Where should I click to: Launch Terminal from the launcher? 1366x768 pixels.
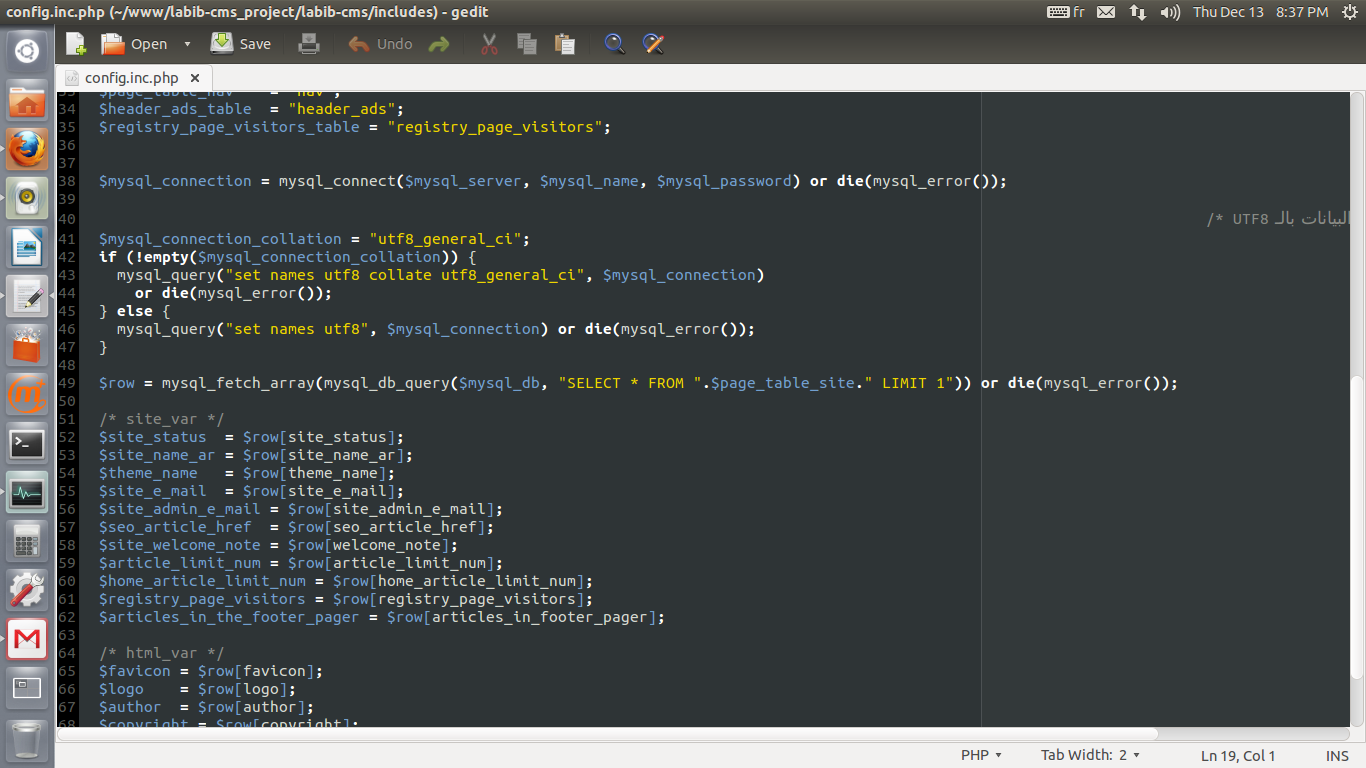tap(27, 443)
